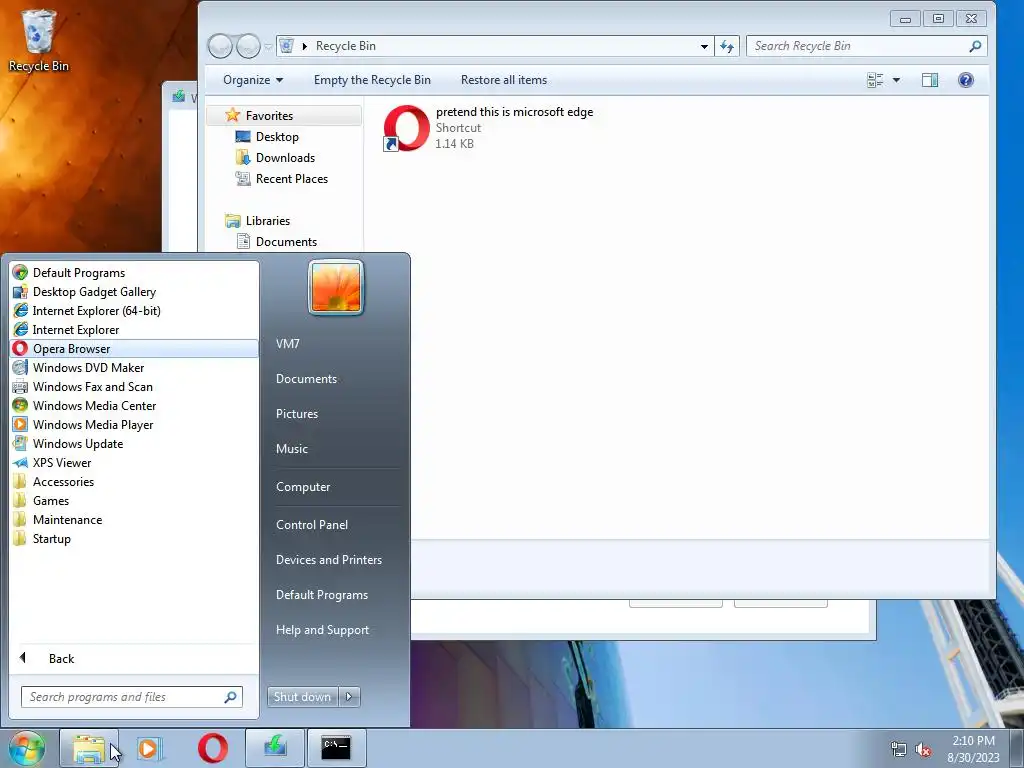
Task: Click Empty the Recycle Bin
Action: point(372,80)
